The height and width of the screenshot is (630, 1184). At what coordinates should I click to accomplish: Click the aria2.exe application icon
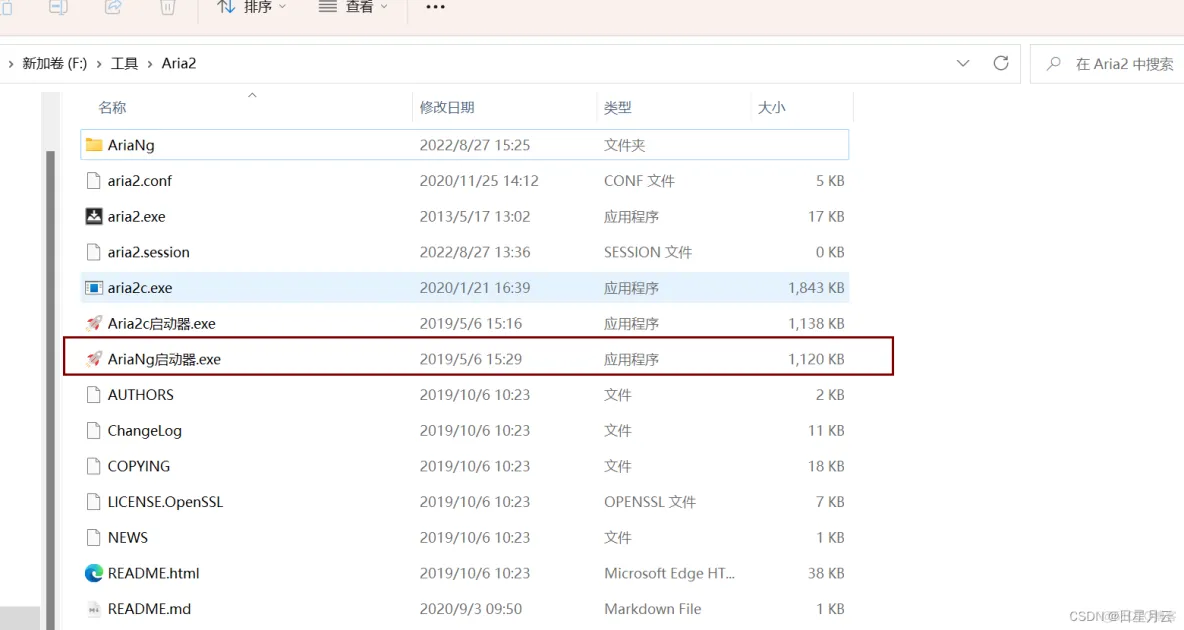pyautogui.click(x=94, y=216)
